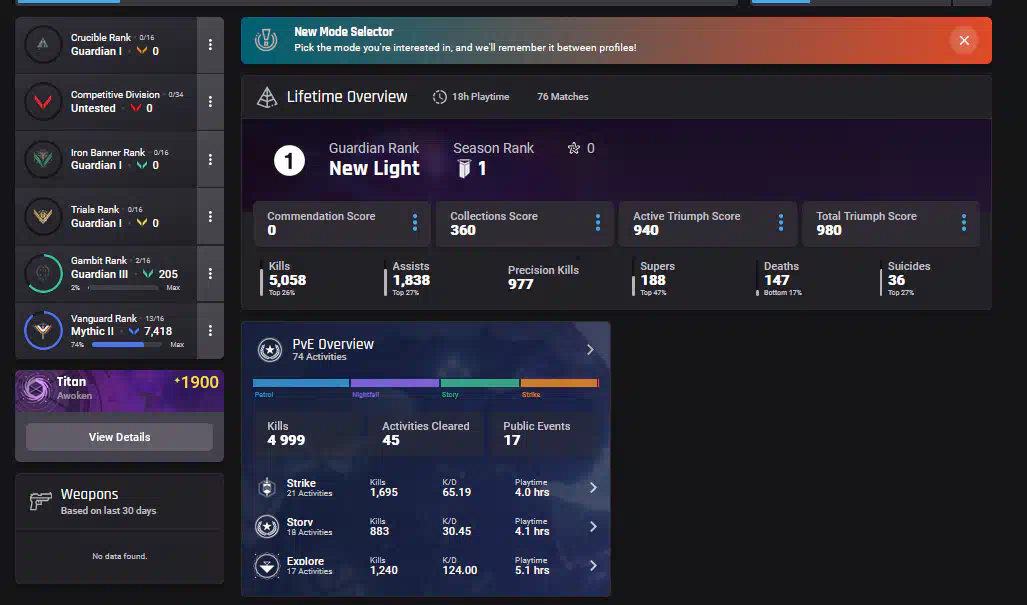Click the Deaths 147 stat
The image size is (1027, 605).
(x=781, y=280)
